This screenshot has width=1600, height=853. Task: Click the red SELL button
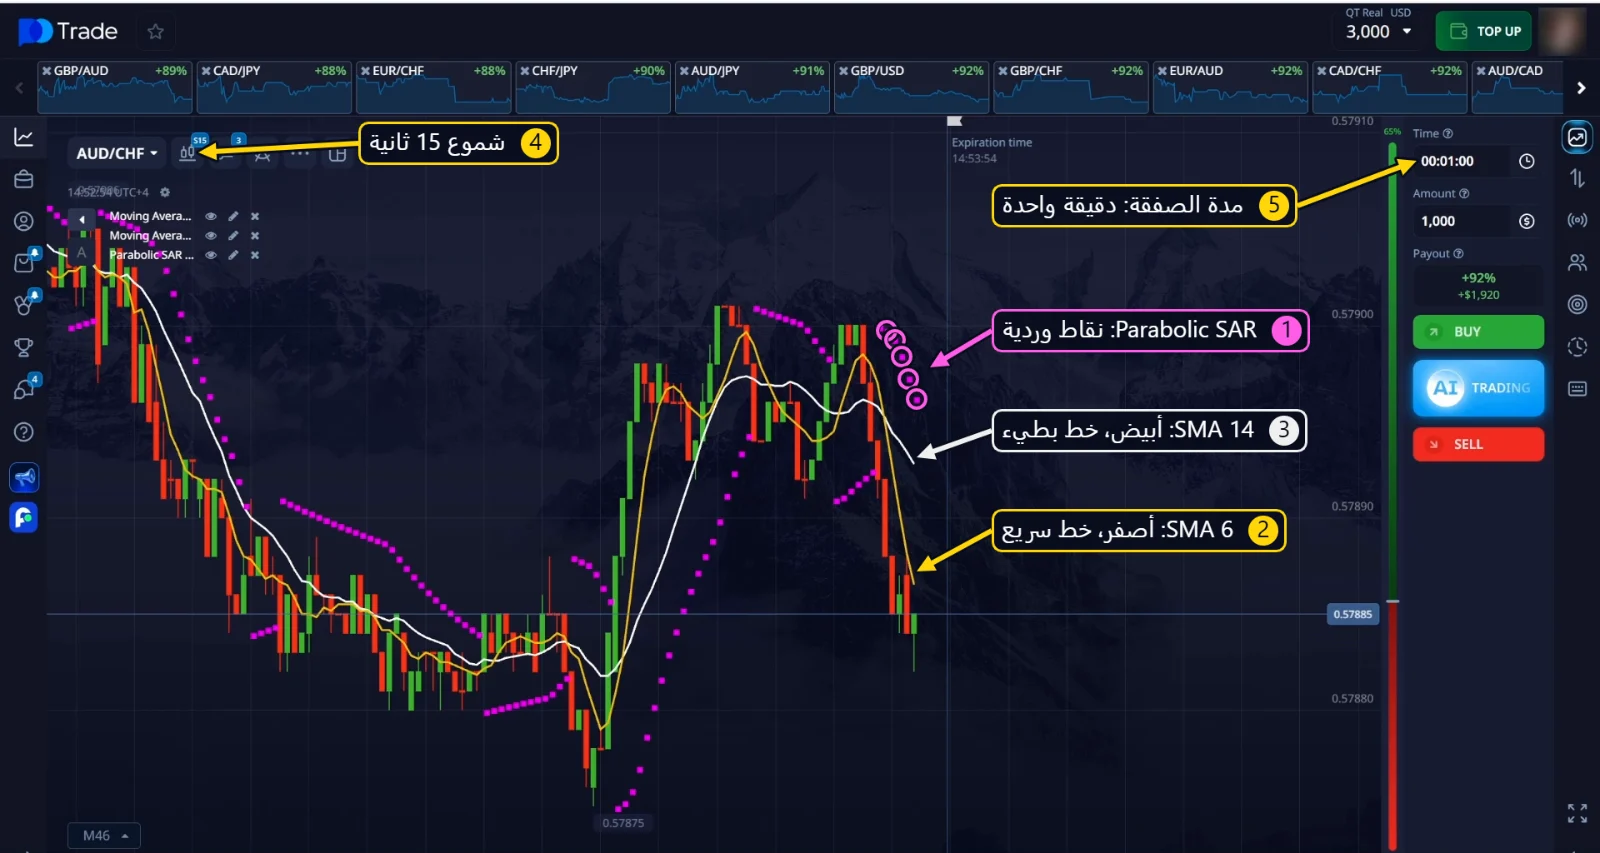click(x=1478, y=444)
